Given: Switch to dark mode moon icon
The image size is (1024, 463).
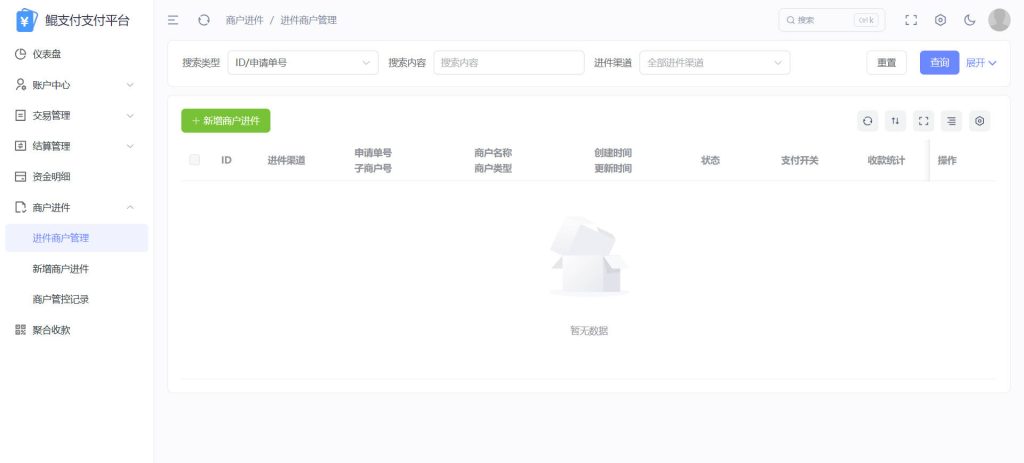Looking at the screenshot, I should pyautogui.click(x=970, y=20).
